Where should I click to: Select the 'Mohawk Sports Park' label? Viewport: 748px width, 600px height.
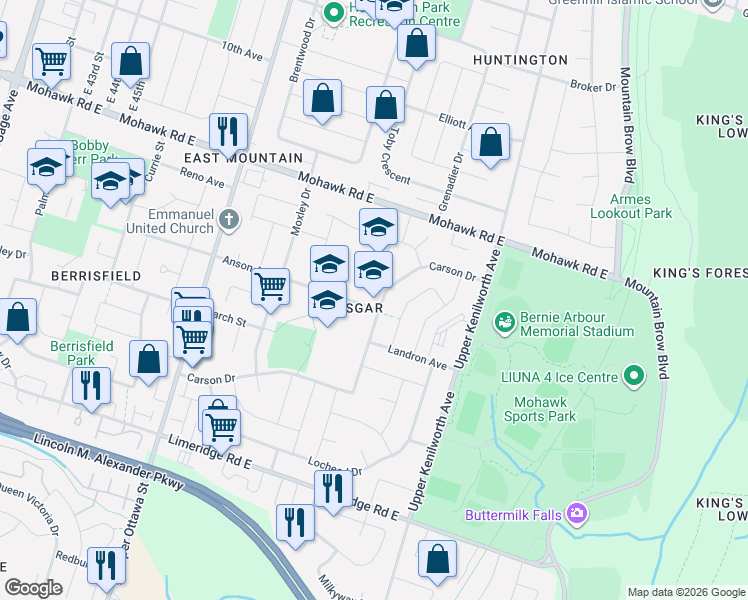(x=540, y=409)
